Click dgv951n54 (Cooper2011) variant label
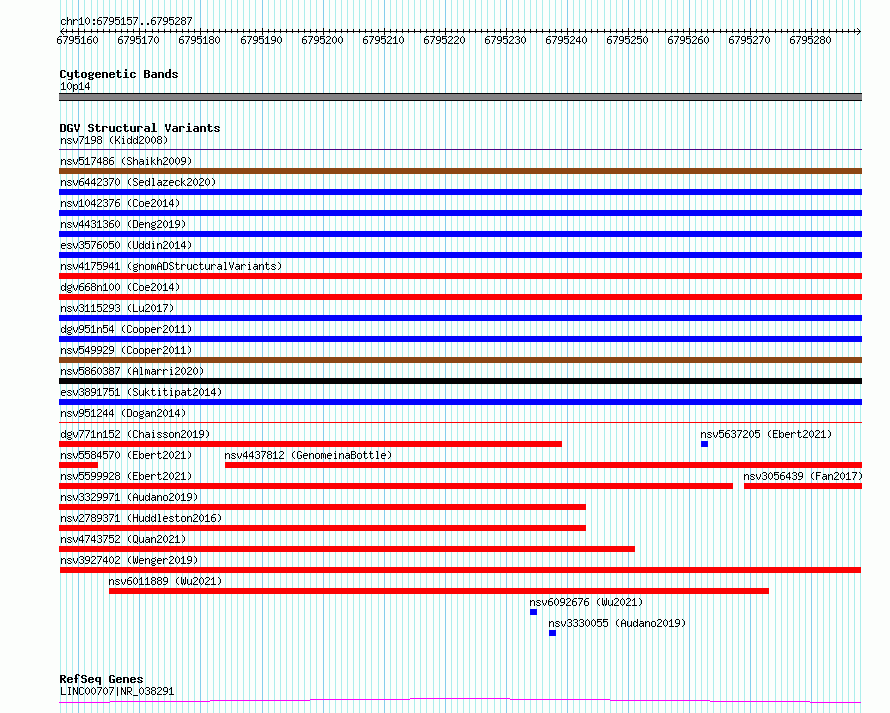 click(x=126, y=329)
